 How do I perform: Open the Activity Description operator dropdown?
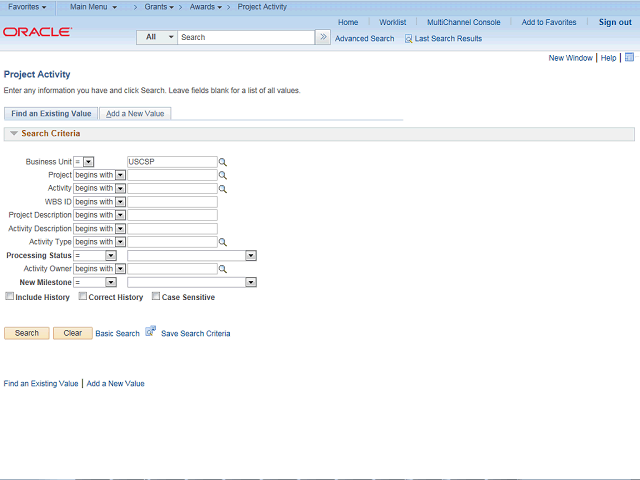pos(99,229)
